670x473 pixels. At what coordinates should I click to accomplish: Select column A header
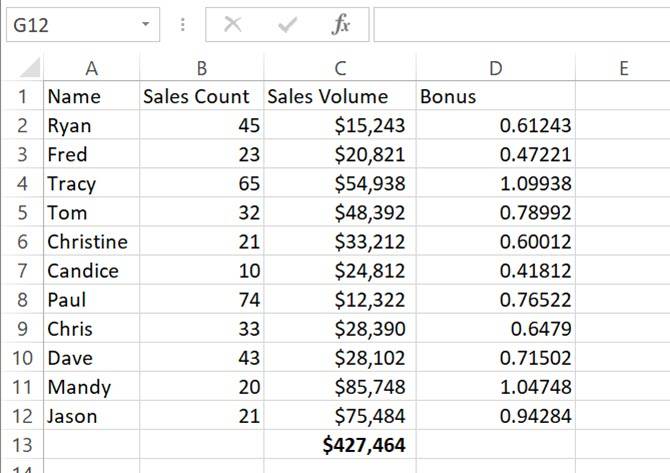[91, 68]
